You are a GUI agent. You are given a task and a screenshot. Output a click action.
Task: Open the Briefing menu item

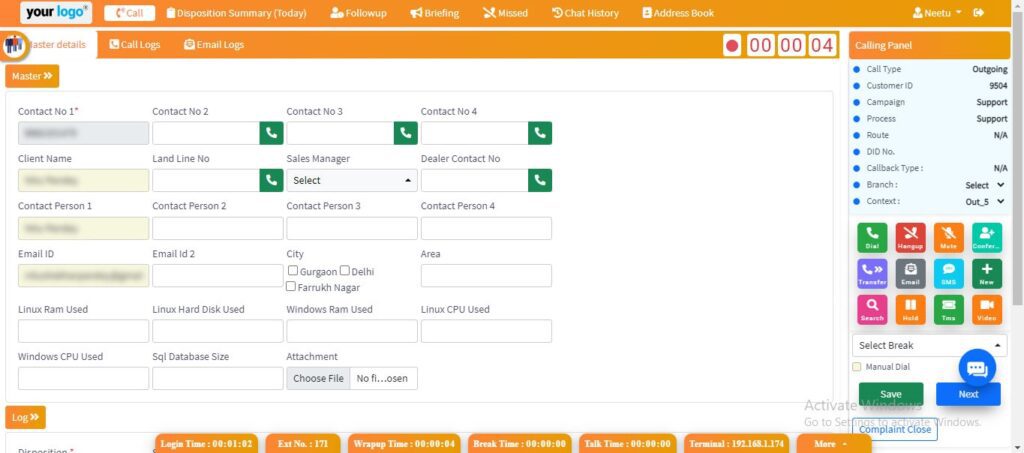pyautogui.click(x=434, y=13)
